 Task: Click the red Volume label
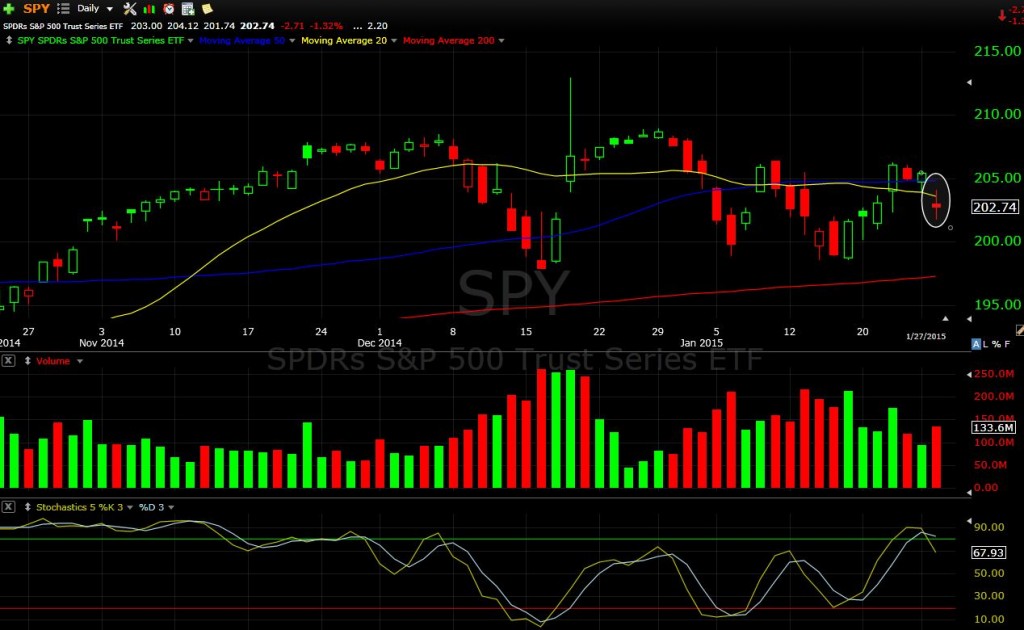point(53,361)
